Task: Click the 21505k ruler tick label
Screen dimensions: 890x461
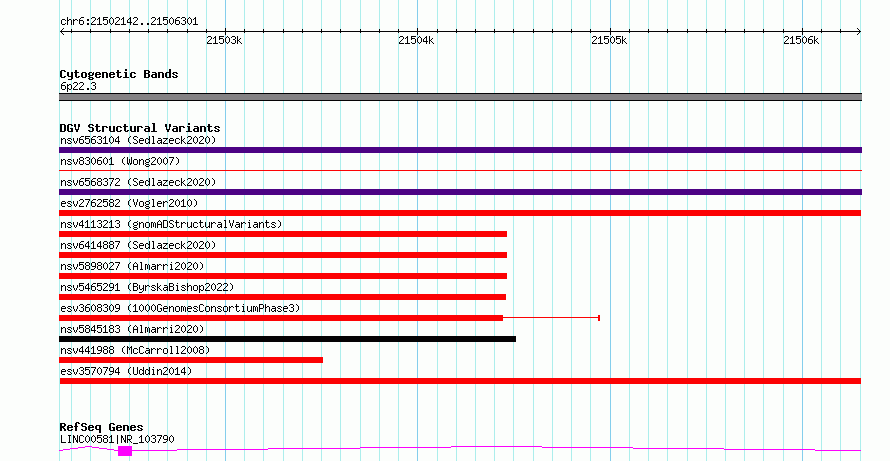Action: pyautogui.click(x=609, y=40)
